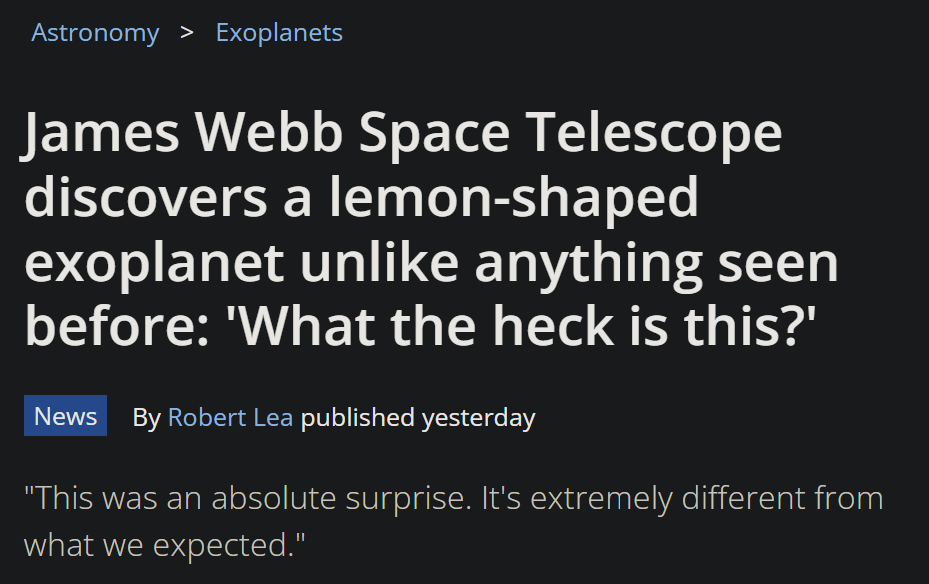Click the "By" label before the author name
This screenshot has height=584, width=929.
coord(146,417)
